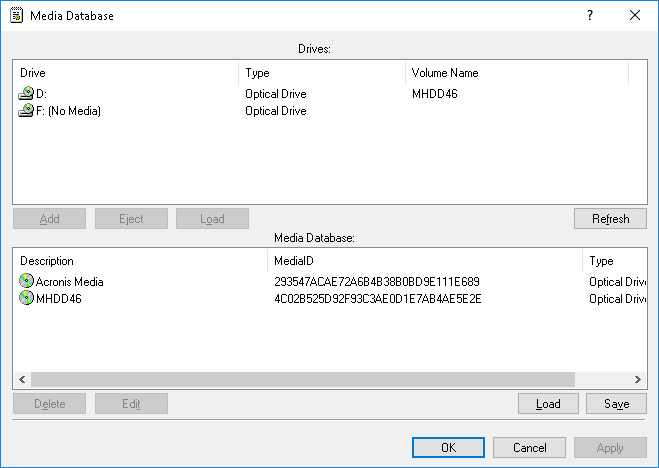The image size is (659, 468).
Task: Click the help question mark button
Action: pyautogui.click(x=590, y=15)
